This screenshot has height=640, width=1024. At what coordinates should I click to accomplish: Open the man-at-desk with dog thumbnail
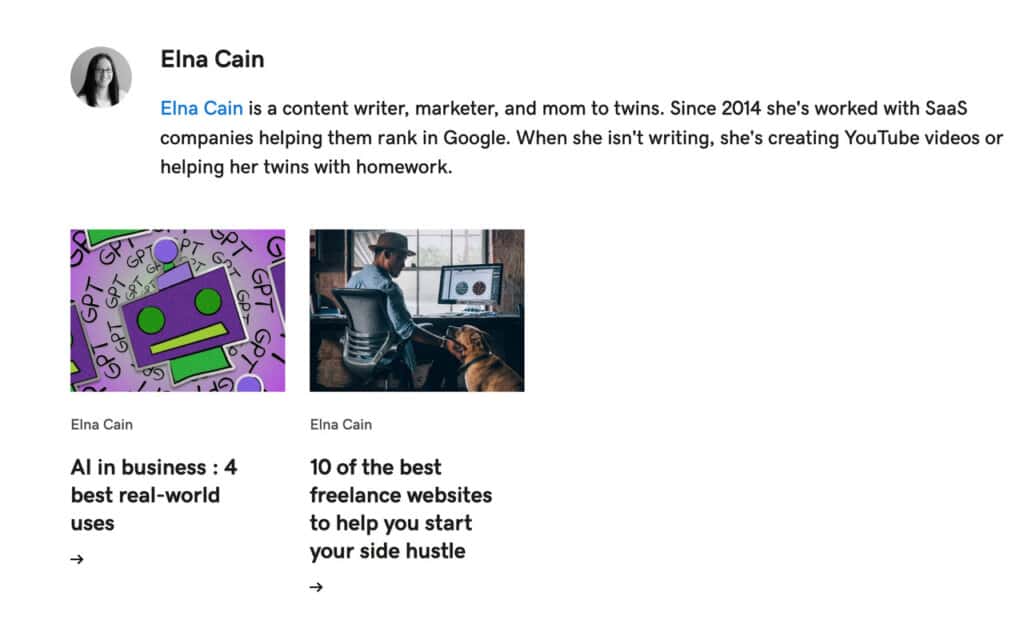[416, 310]
